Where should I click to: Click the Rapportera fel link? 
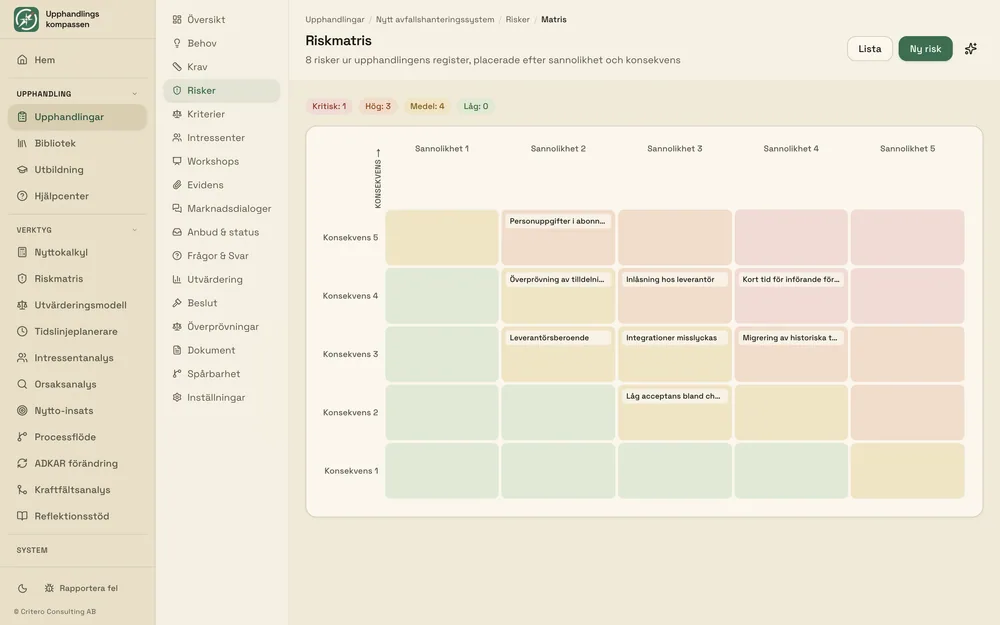(x=81, y=588)
